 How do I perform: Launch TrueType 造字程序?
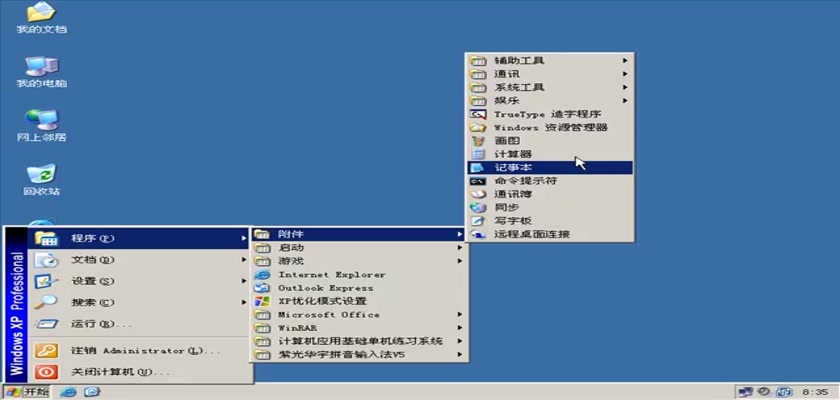(550, 114)
